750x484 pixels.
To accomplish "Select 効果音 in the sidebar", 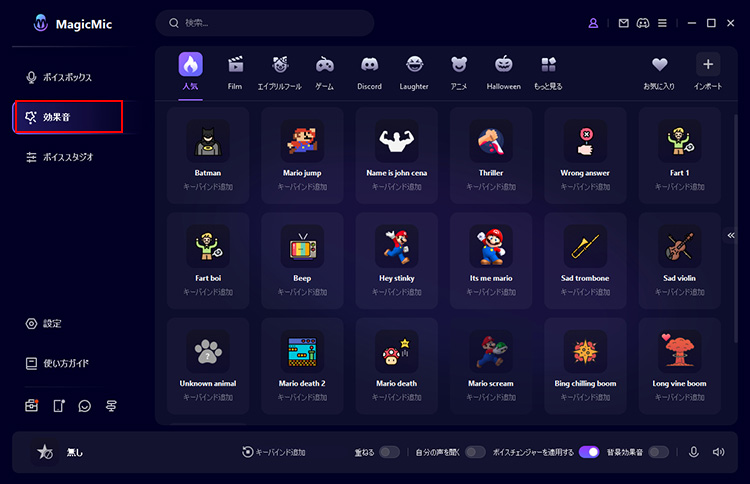I will coord(68,117).
